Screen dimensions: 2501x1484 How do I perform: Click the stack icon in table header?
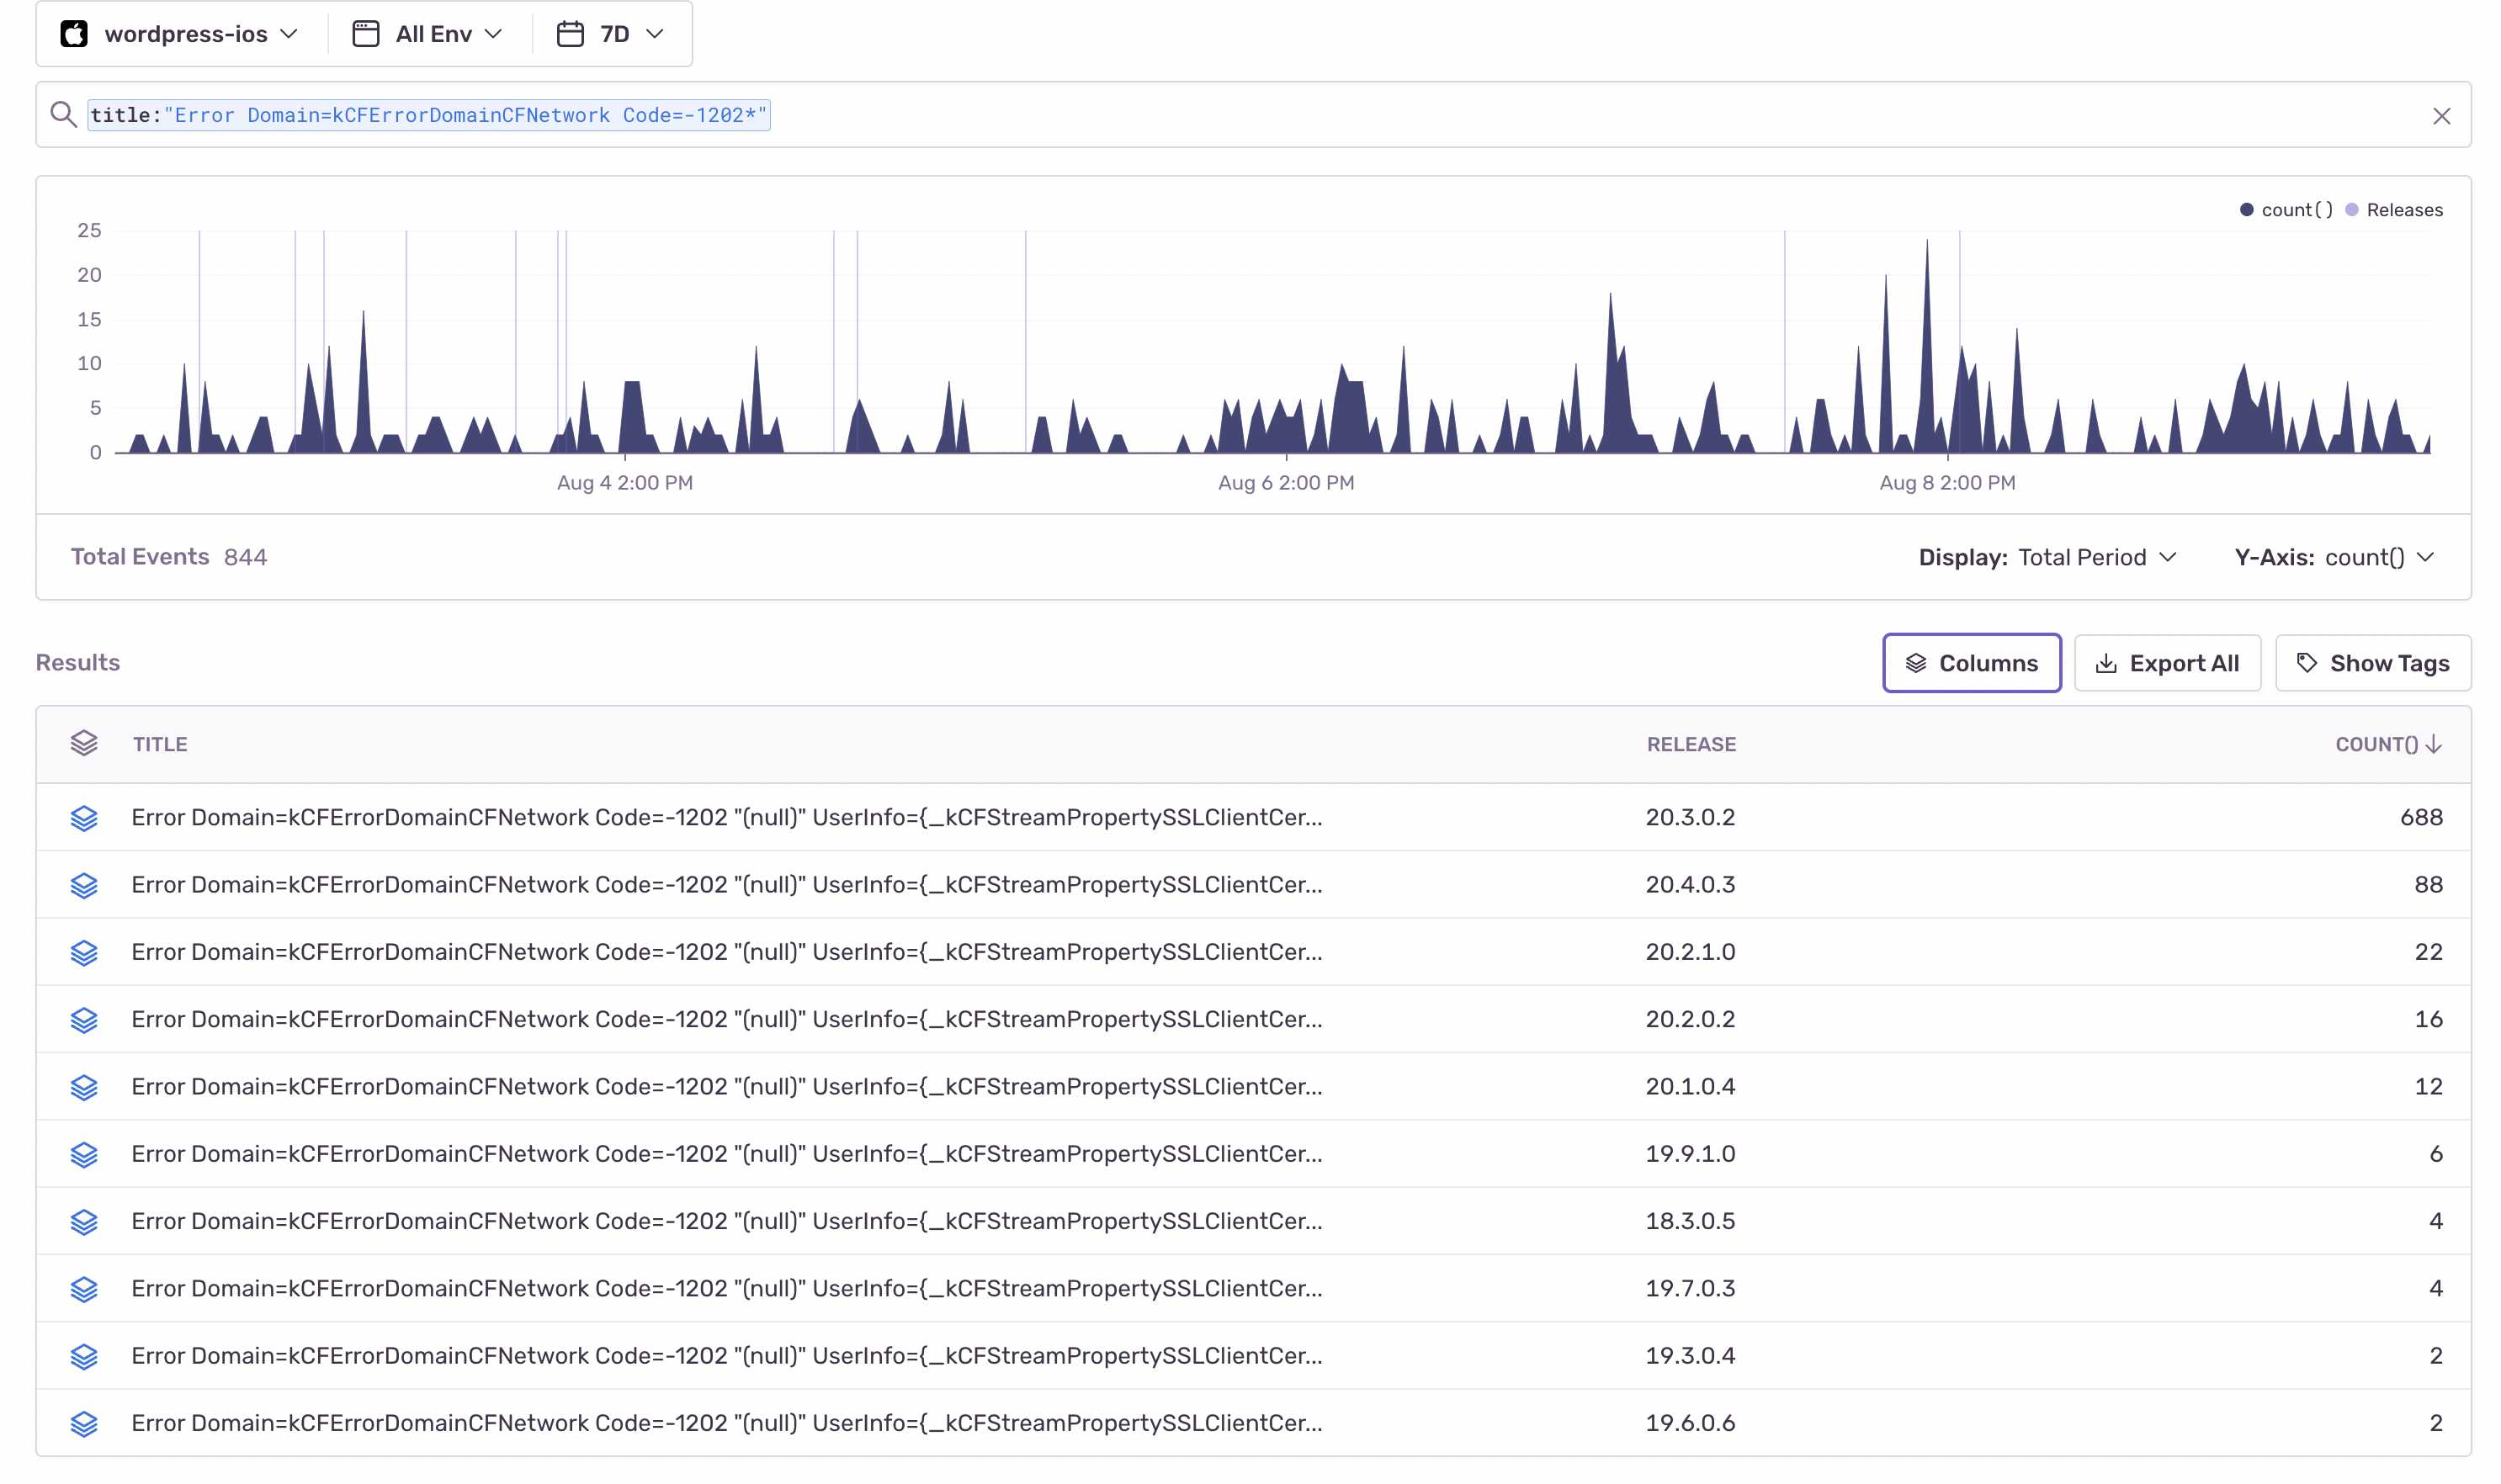84,743
